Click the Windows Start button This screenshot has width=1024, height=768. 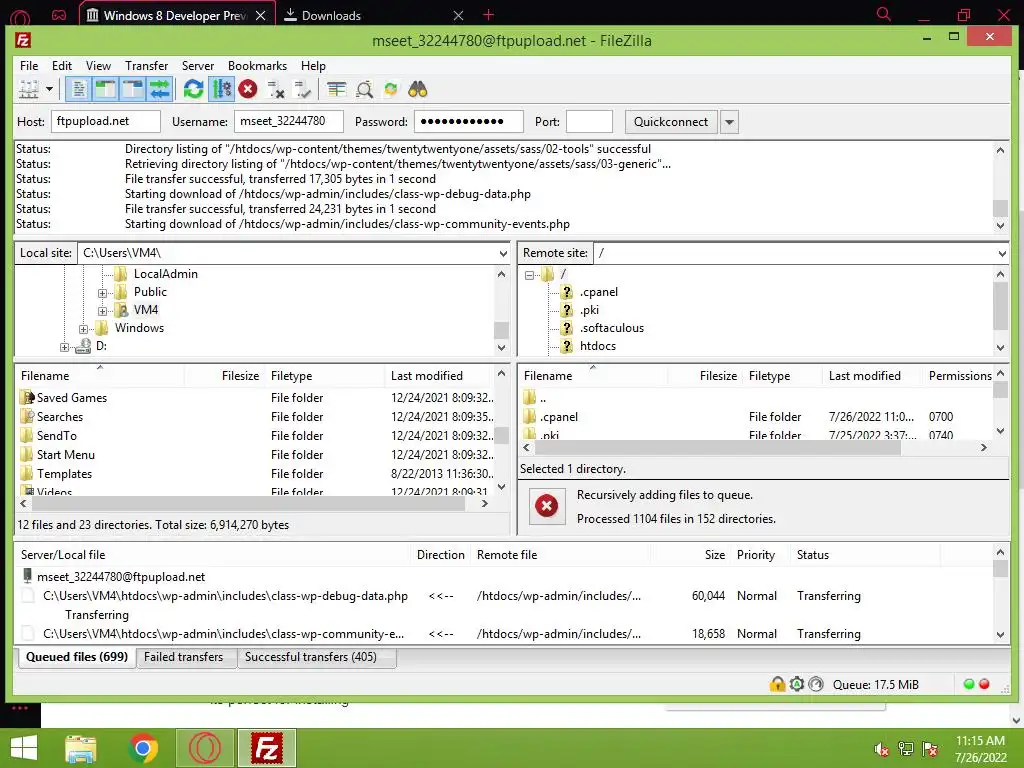pyautogui.click(x=24, y=748)
